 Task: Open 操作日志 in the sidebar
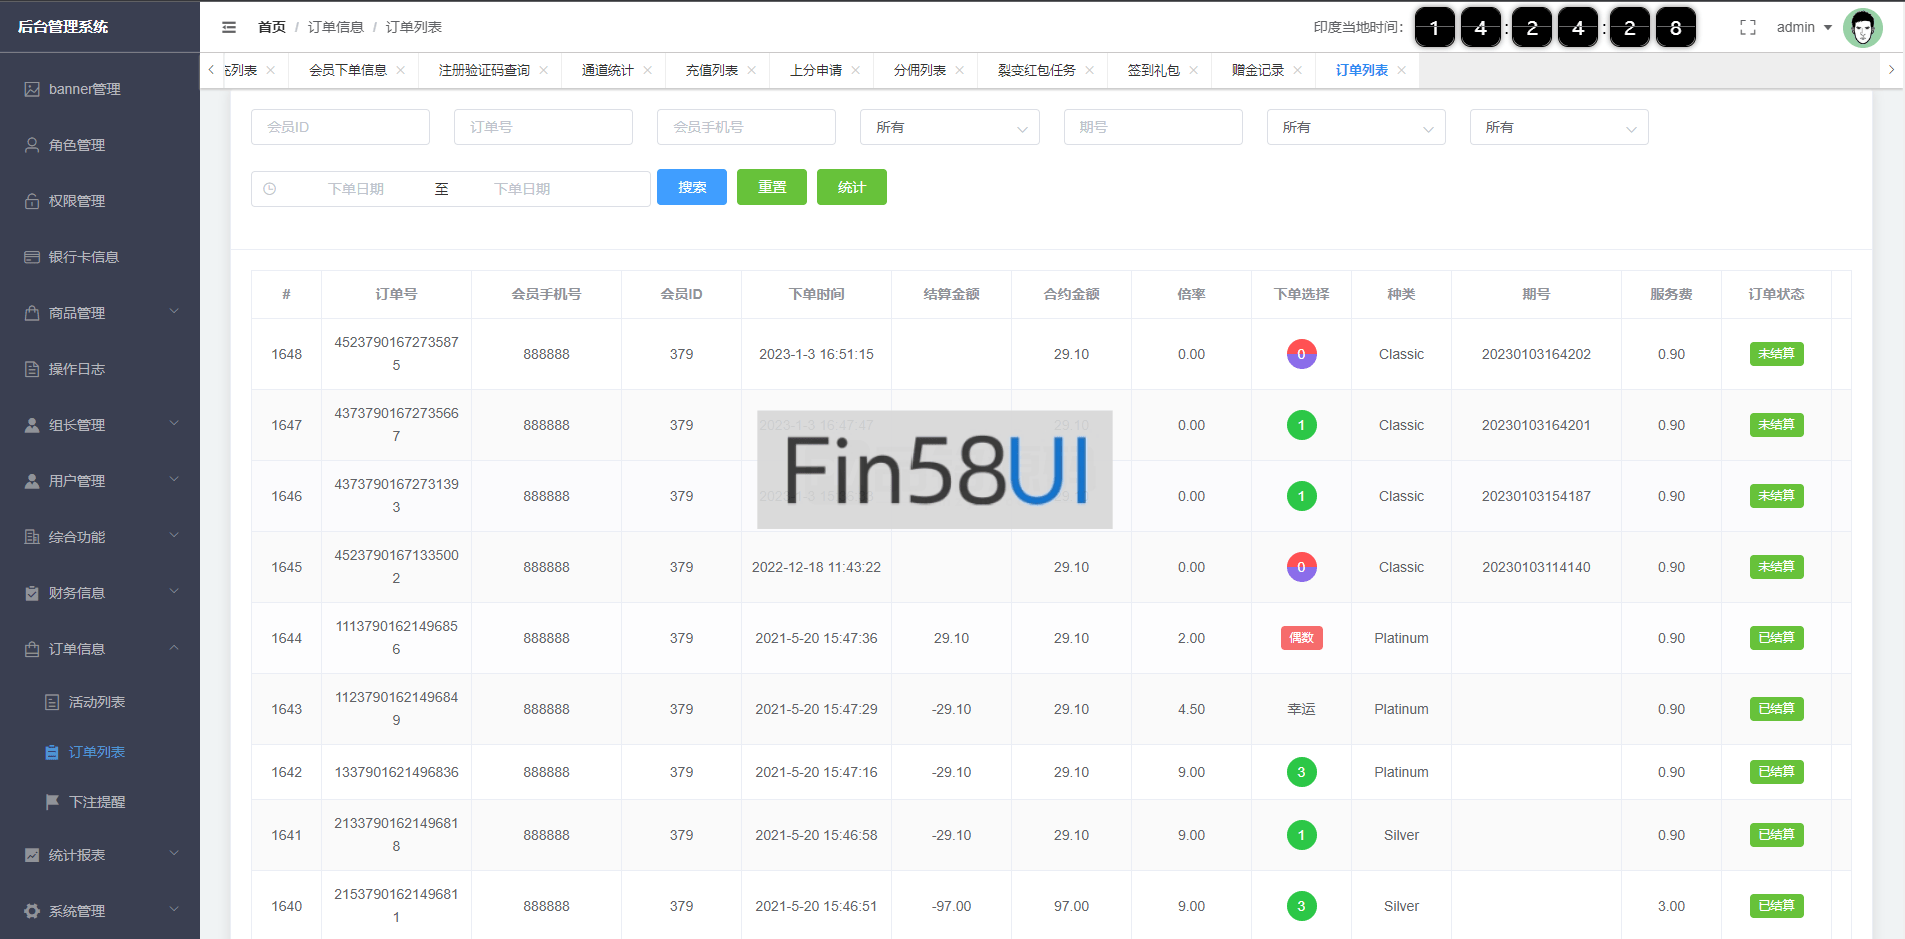point(77,369)
